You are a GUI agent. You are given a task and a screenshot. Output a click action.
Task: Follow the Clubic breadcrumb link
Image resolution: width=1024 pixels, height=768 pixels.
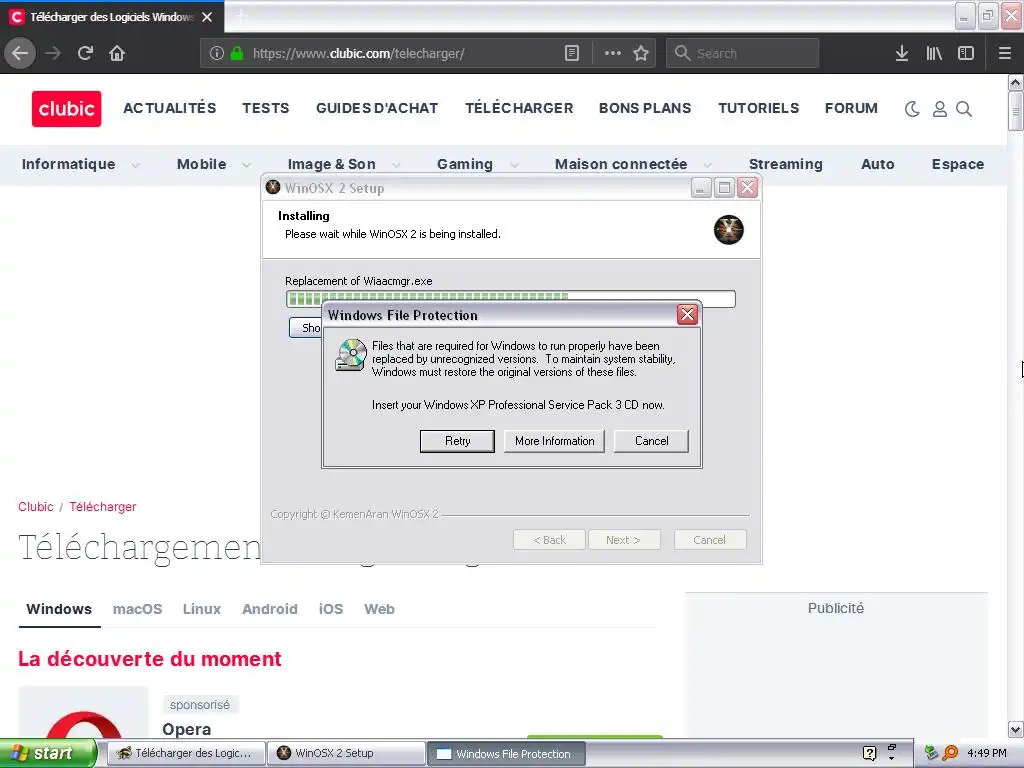tap(36, 507)
